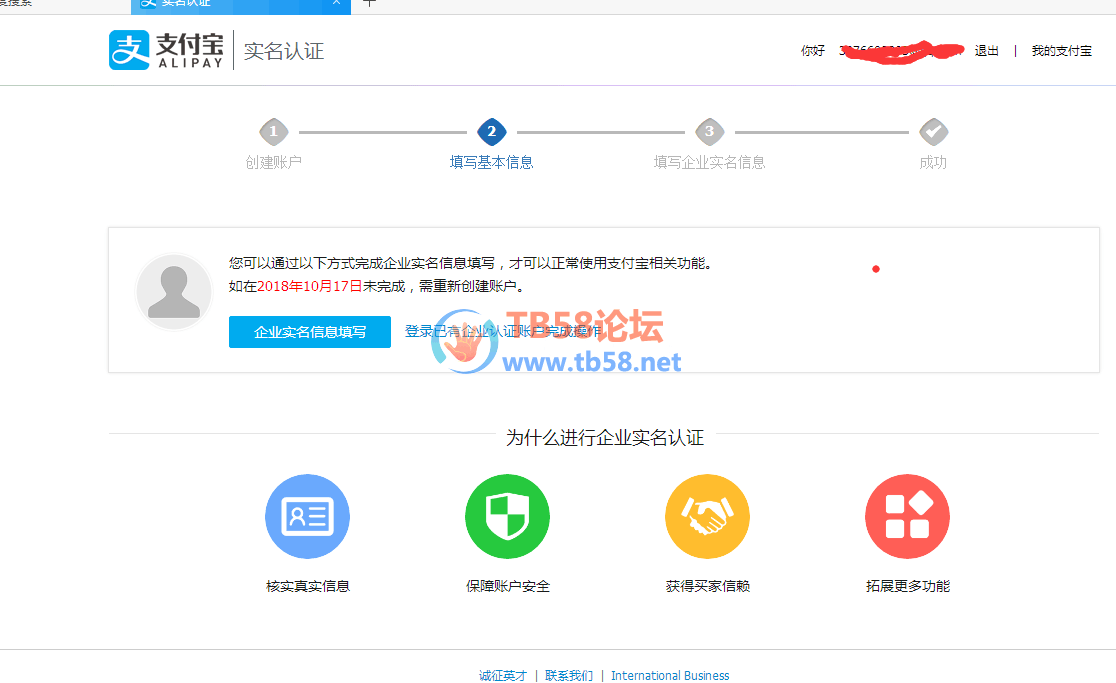Viewport: 1116px width, 683px height.
Task: Click the step 3 填写企业实名信息 diamond icon
Action: pyautogui.click(x=710, y=132)
